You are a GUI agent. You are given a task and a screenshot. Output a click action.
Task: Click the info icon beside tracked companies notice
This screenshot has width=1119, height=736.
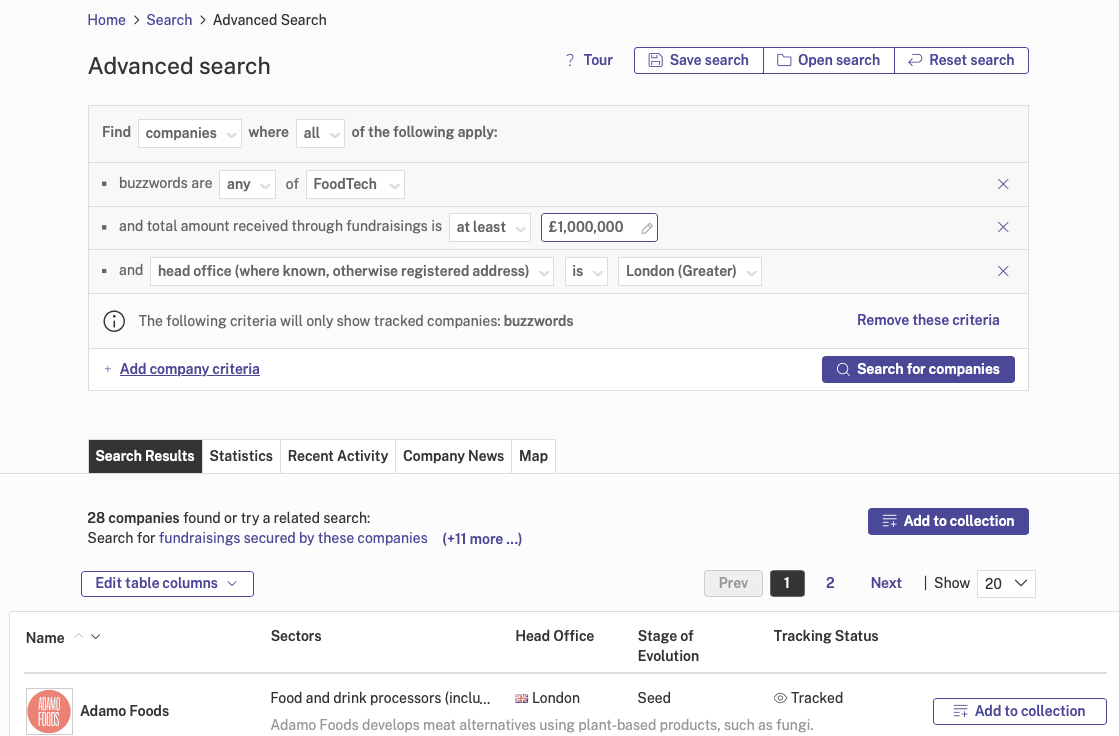click(114, 321)
